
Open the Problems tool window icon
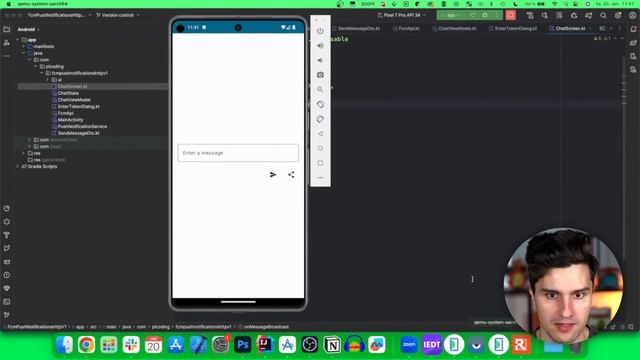click(x=7, y=275)
